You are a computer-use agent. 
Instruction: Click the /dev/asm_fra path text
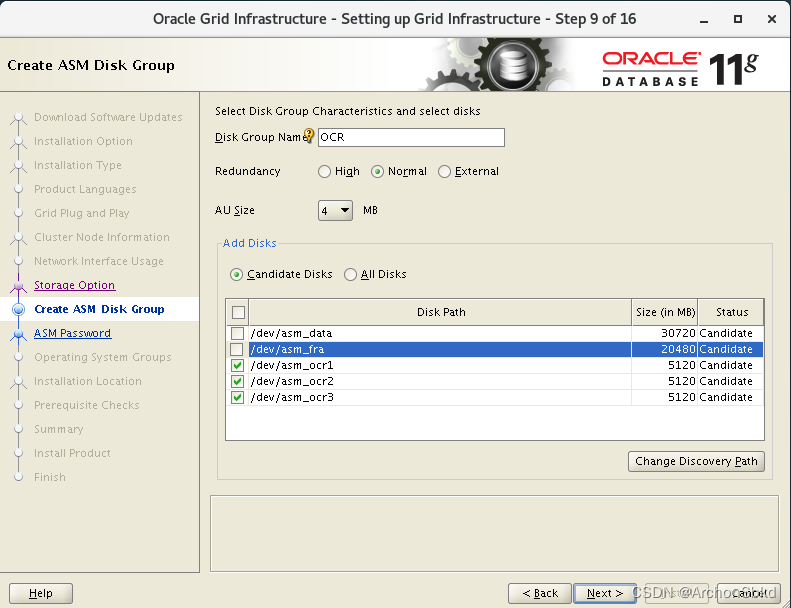(288, 349)
